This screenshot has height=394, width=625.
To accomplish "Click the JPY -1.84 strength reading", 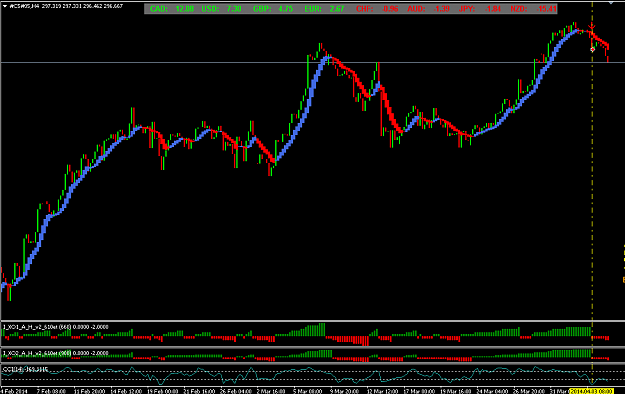I will [480, 9].
